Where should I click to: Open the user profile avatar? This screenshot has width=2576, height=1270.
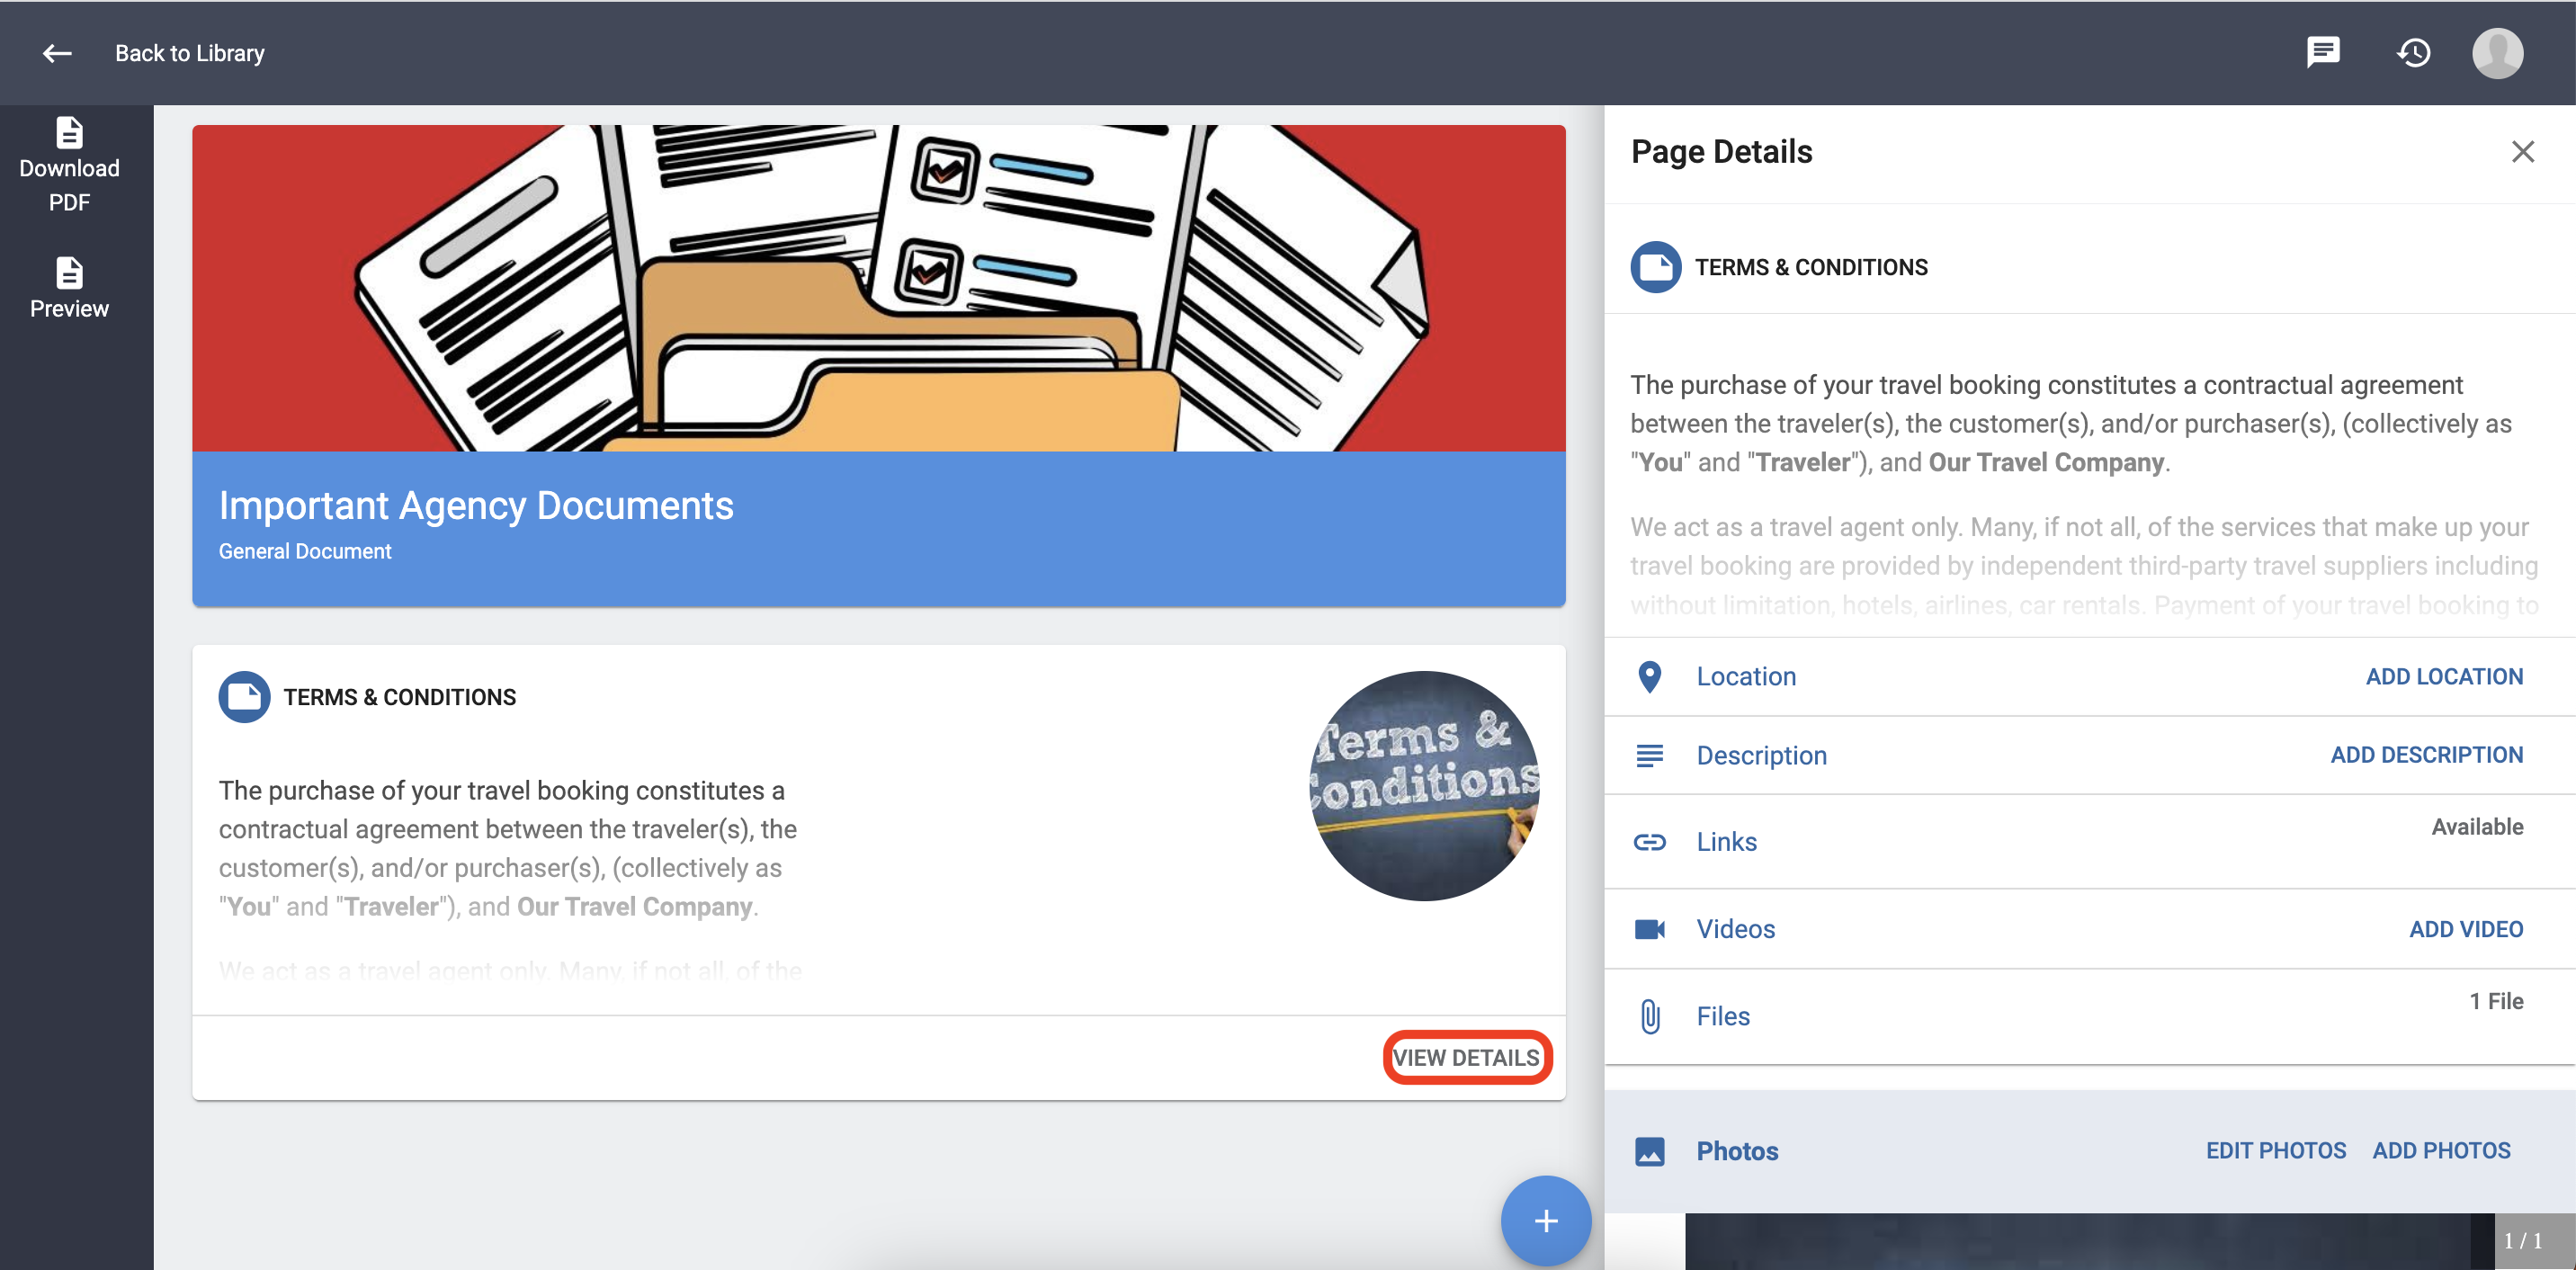point(2497,52)
